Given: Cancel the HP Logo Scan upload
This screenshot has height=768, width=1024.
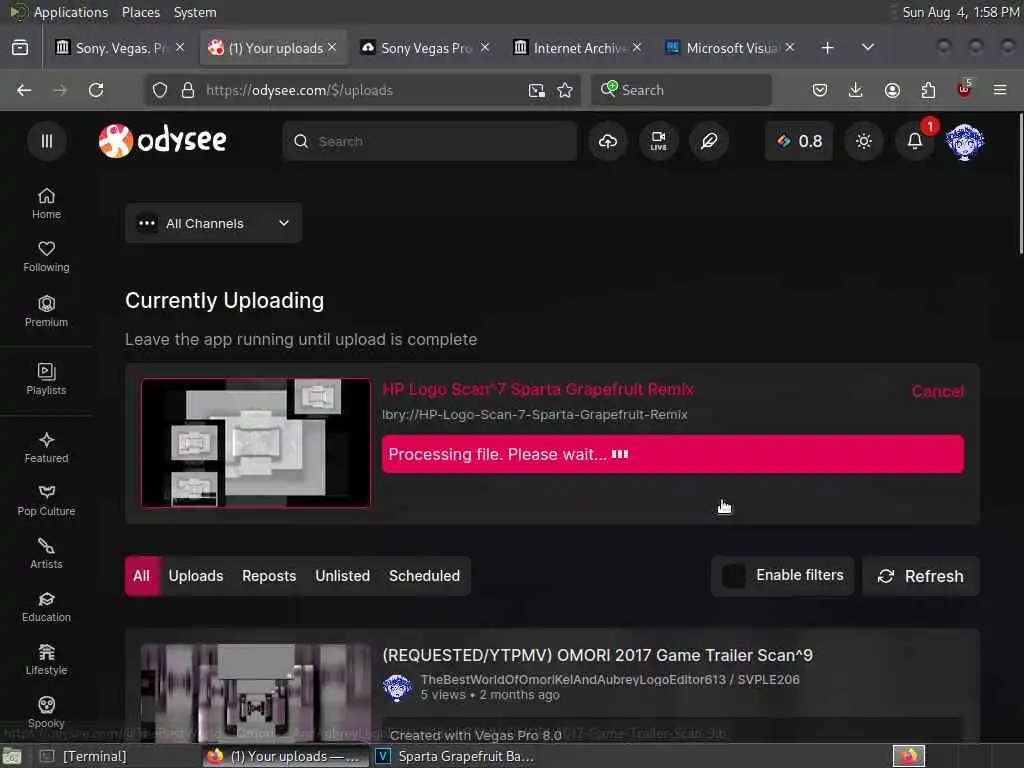Looking at the screenshot, I should coord(937,391).
